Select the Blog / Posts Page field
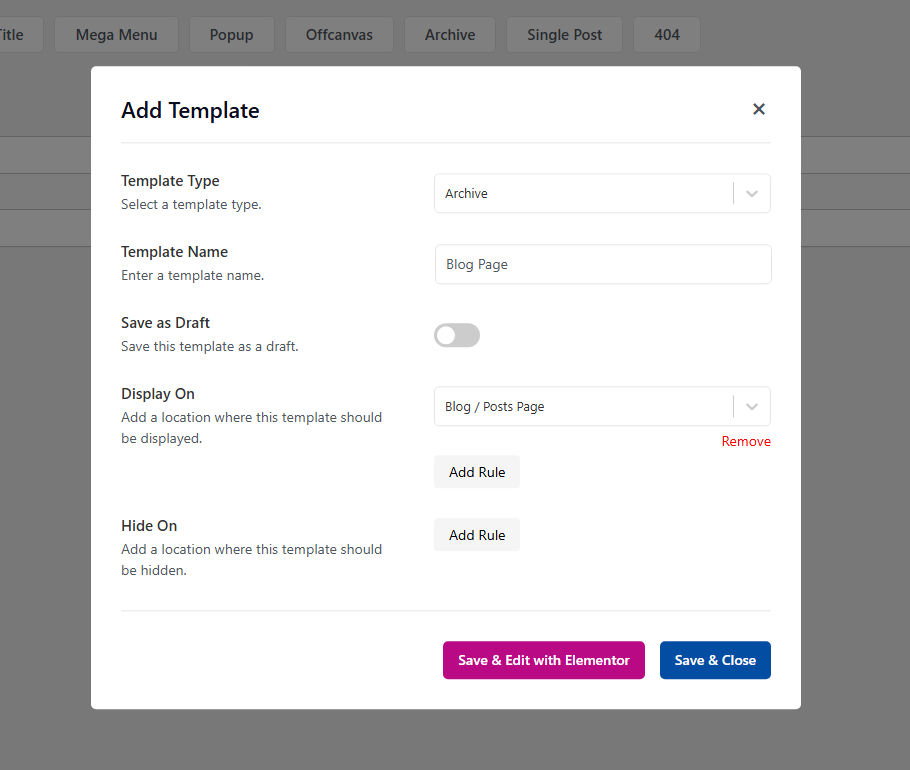Image resolution: width=910 pixels, height=770 pixels. [x=602, y=407]
